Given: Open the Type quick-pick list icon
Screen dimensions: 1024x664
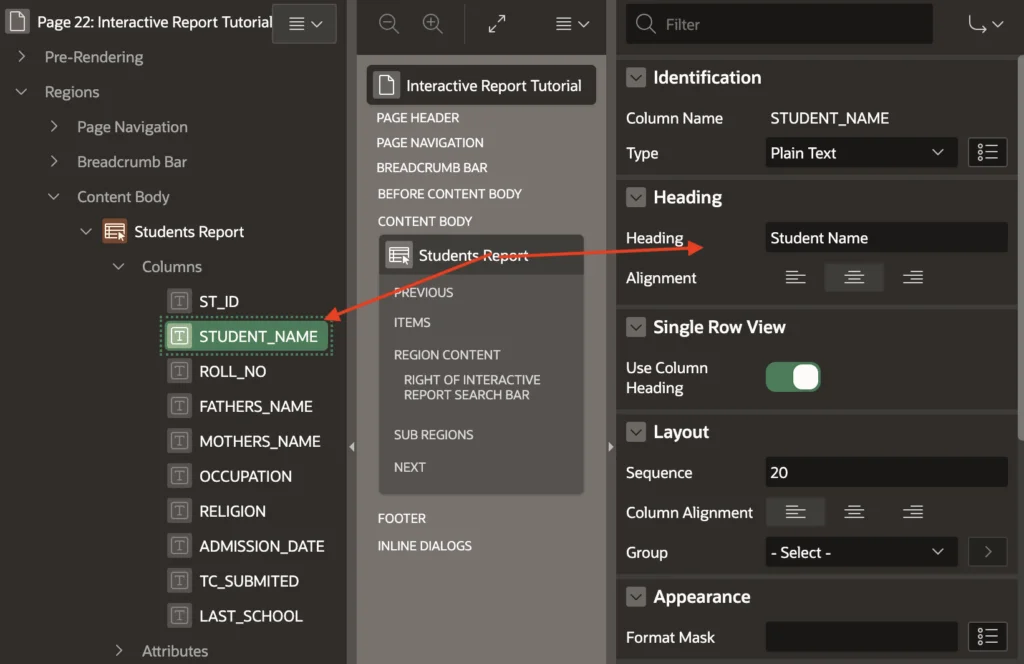Looking at the screenshot, I should point(987,153).
